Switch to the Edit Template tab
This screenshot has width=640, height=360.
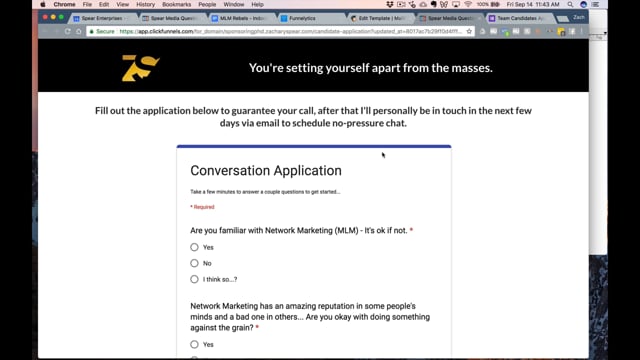380,18
